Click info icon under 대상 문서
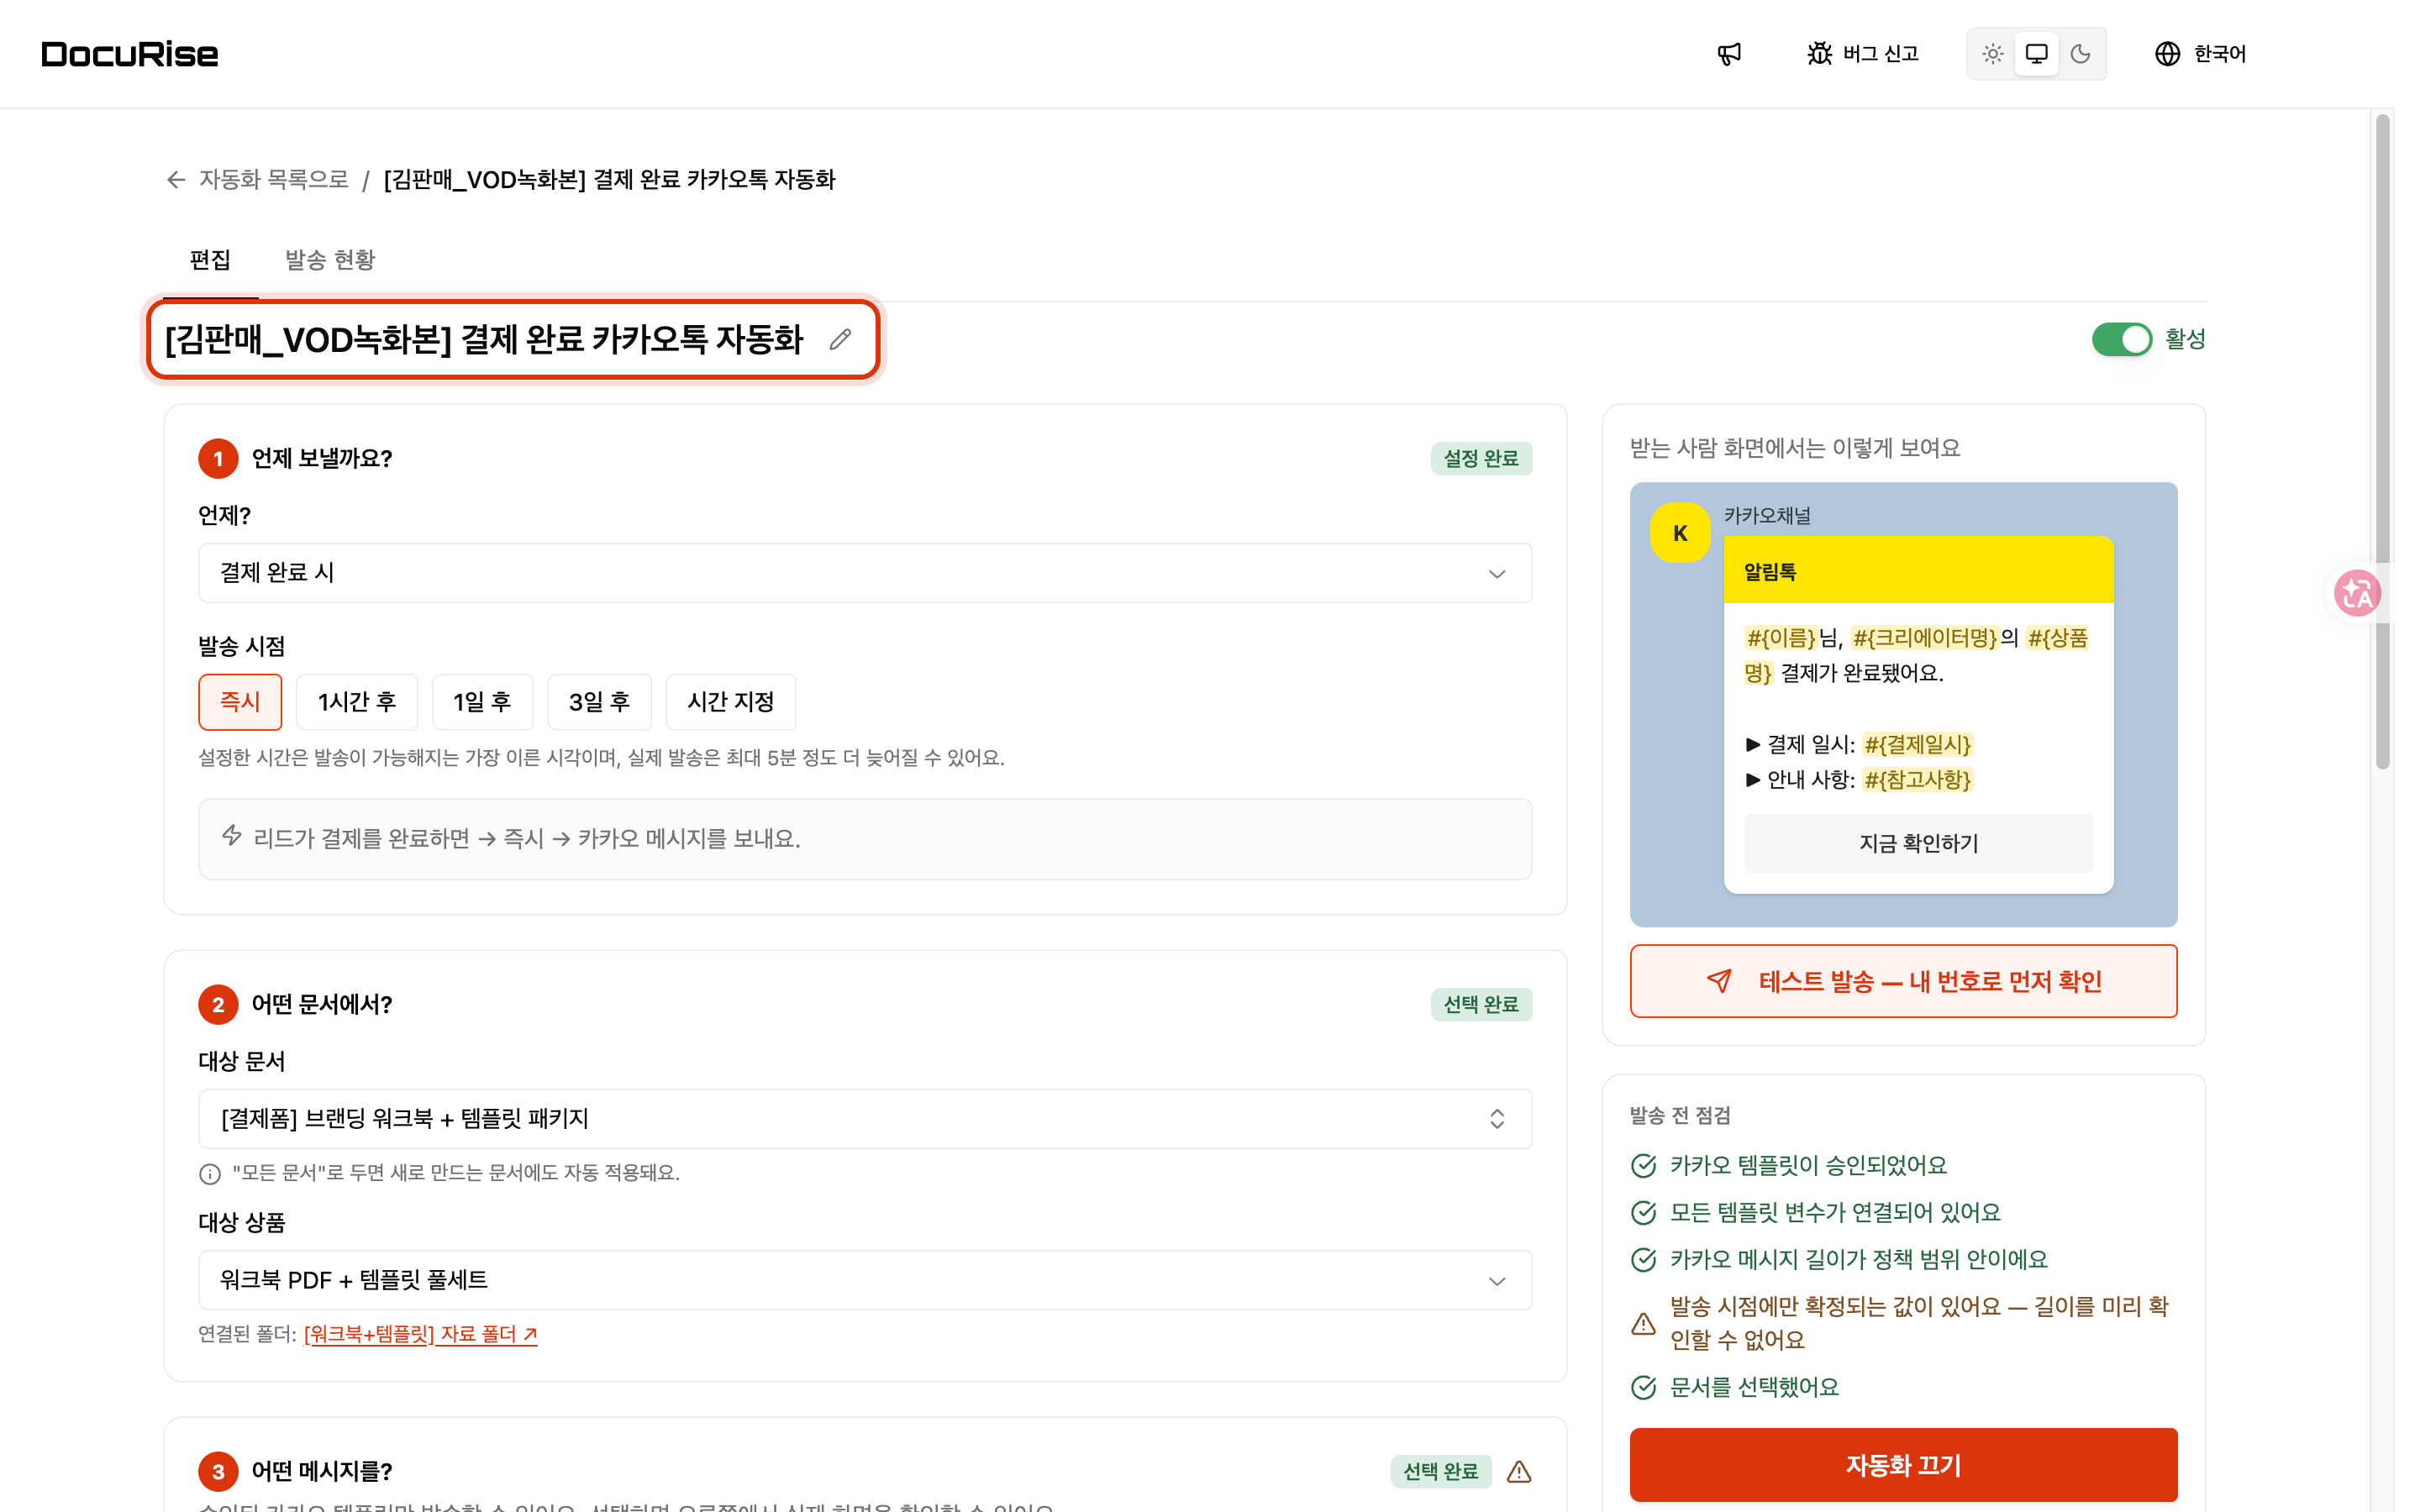 tap(210, 1174)
